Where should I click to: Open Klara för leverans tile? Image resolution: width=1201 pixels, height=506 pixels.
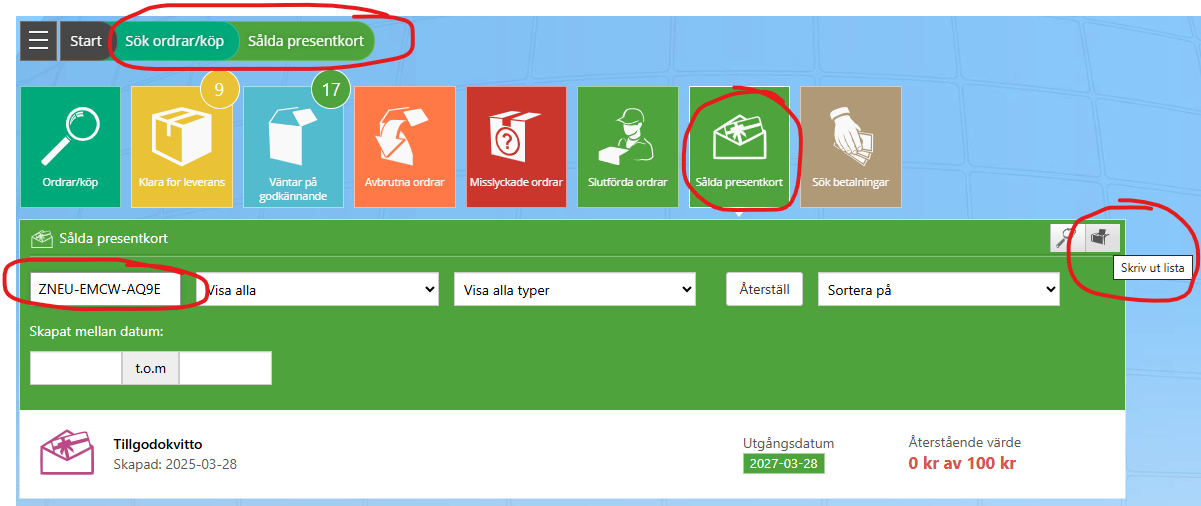pyautogui.click(x=182, y=147)
